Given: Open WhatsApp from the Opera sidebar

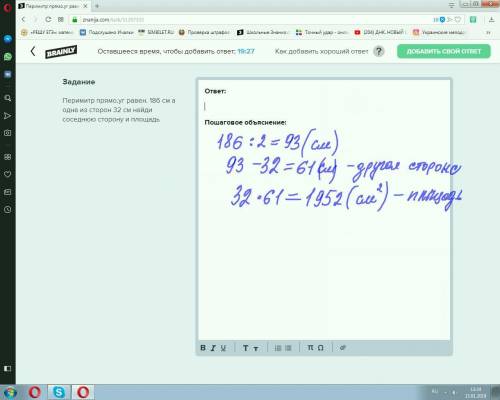Looking at the screenshot, I should tap(8, 56).
